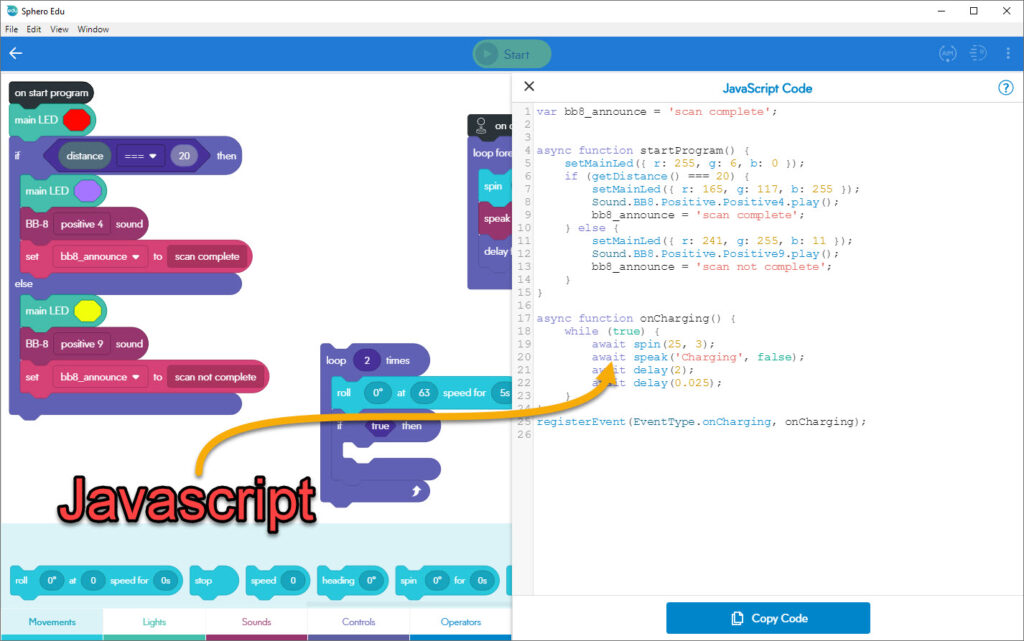
Task: Open the Window menu
Action: tap(93, 29)
